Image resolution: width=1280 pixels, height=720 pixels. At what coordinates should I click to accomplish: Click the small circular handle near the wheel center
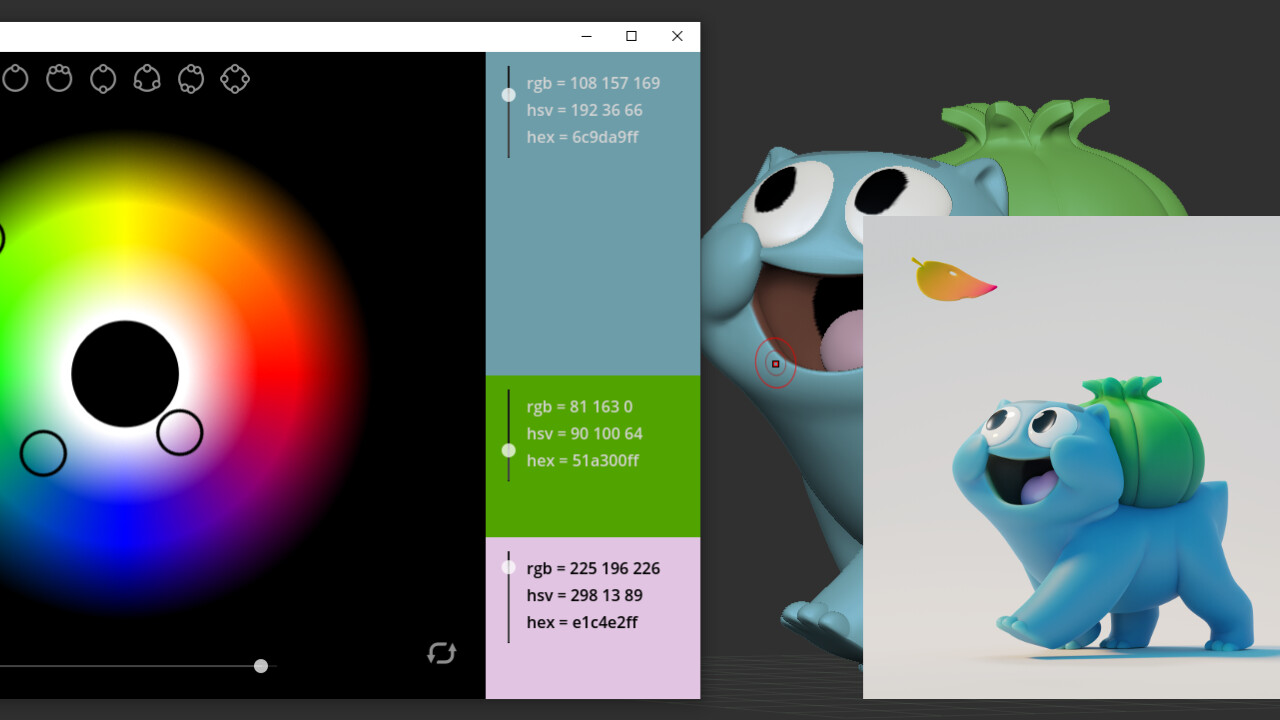tap(181, 429)
